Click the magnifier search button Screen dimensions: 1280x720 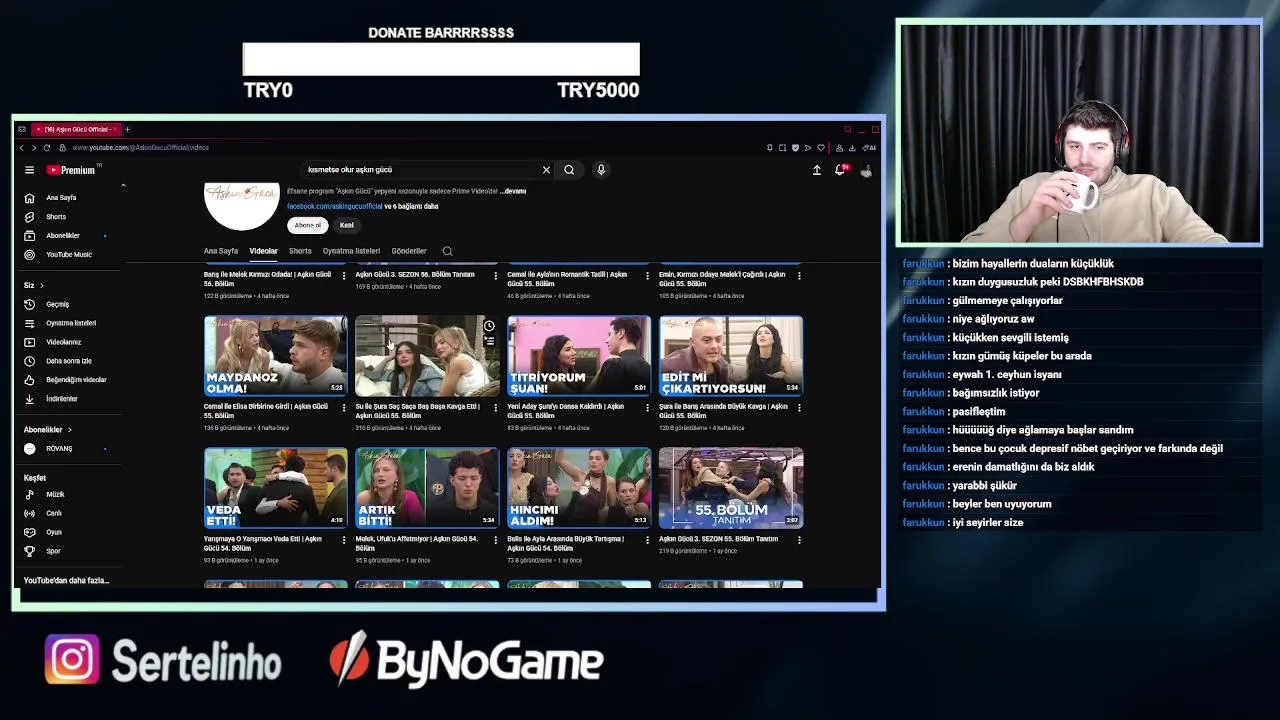coord(569,170)
